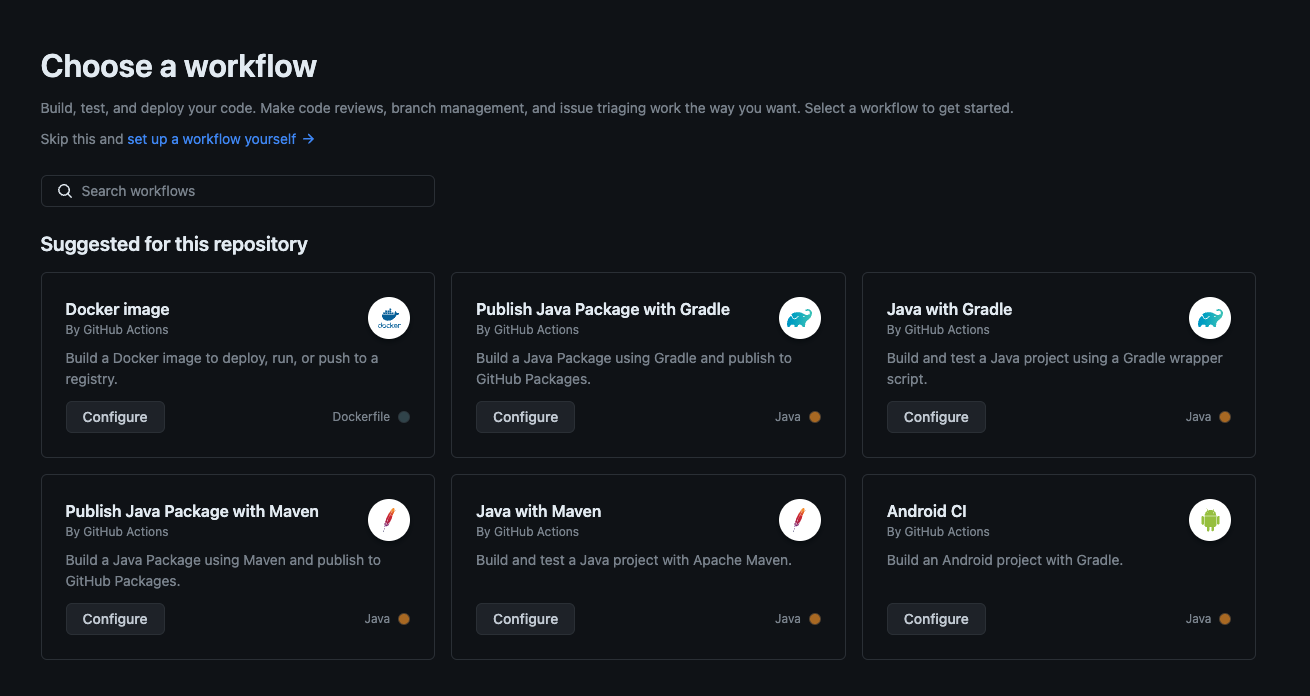
Task: Click the Dockerfile language color dot
Action: point(404,417)
